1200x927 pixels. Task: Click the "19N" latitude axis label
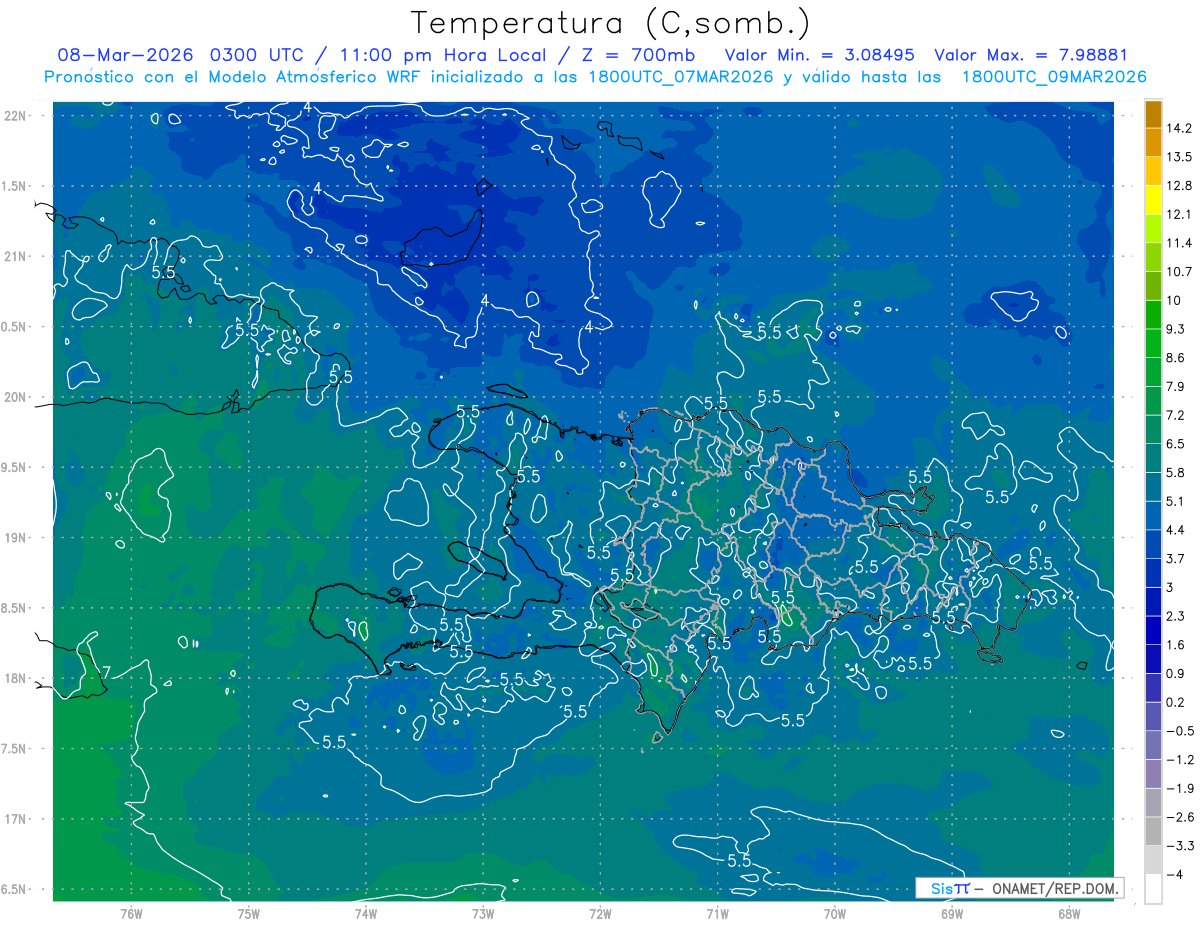click(x=16, y=538)
